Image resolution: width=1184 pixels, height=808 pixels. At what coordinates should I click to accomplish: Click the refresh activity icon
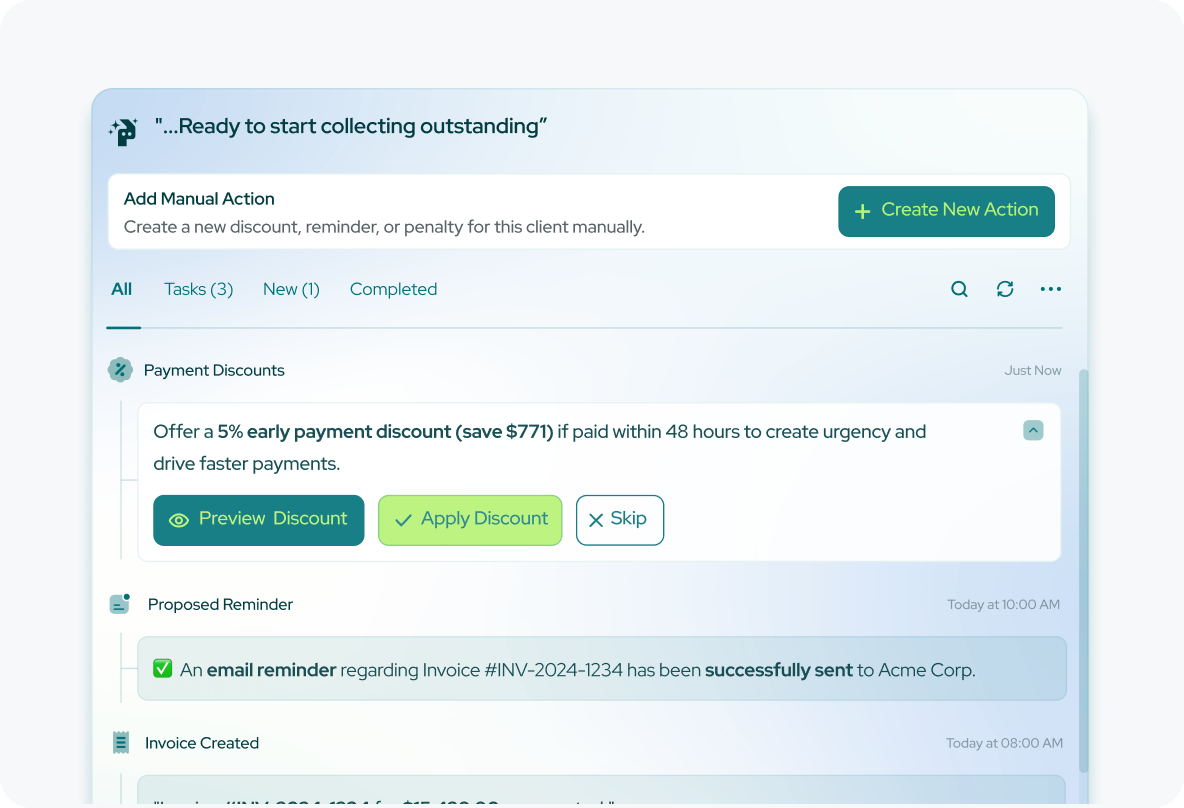pyautogui.click(x=1005, y=289)
